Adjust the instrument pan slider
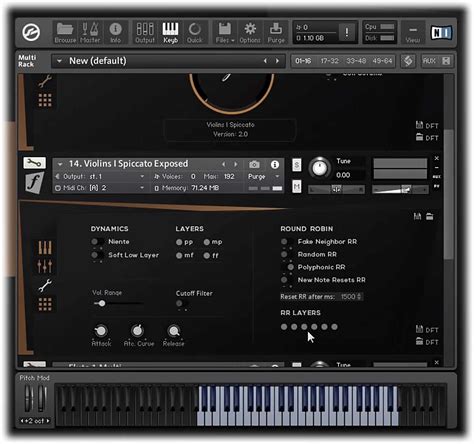The width and height of the screenshot is (474, 444). pos(336,189)
